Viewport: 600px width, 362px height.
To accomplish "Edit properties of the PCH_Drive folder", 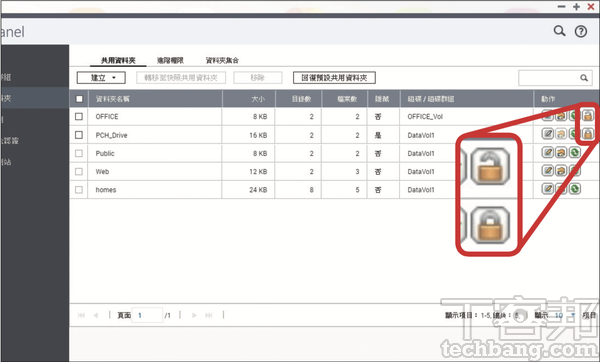I will (548, 134).
